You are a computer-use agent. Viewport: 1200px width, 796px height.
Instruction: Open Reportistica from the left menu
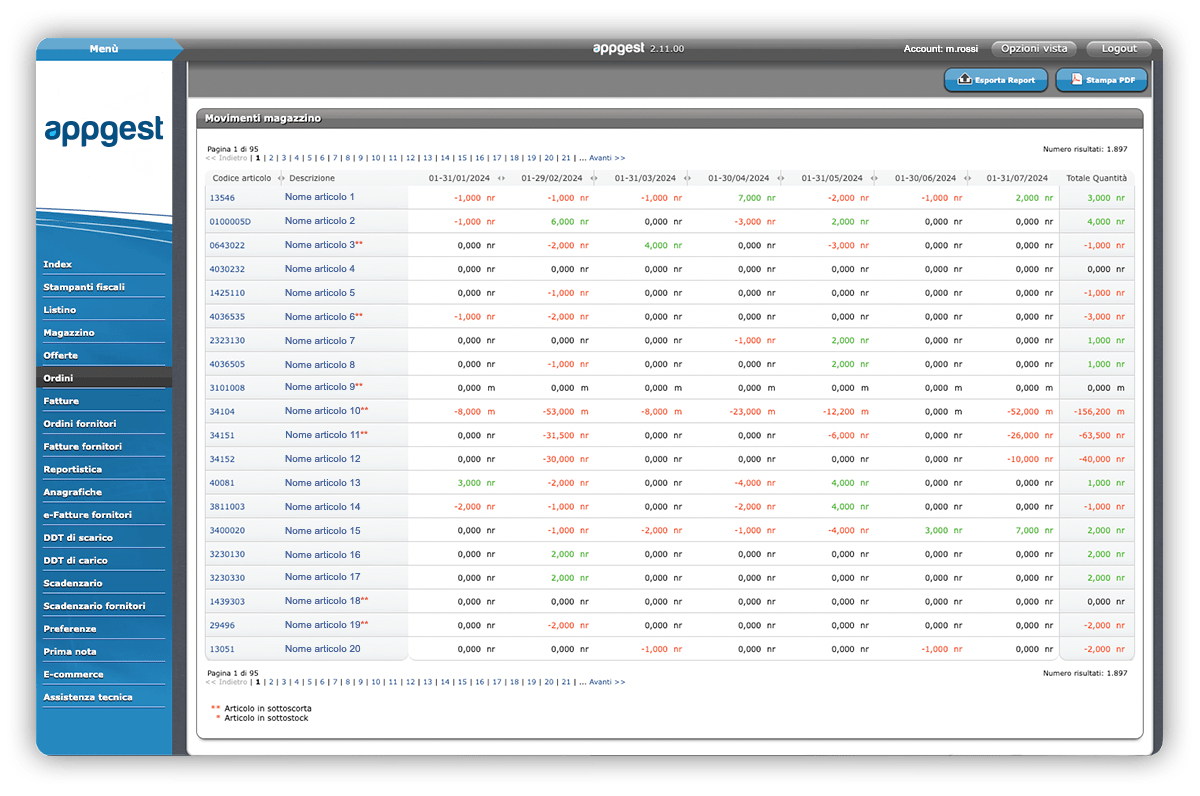click(x=72, y=469)
